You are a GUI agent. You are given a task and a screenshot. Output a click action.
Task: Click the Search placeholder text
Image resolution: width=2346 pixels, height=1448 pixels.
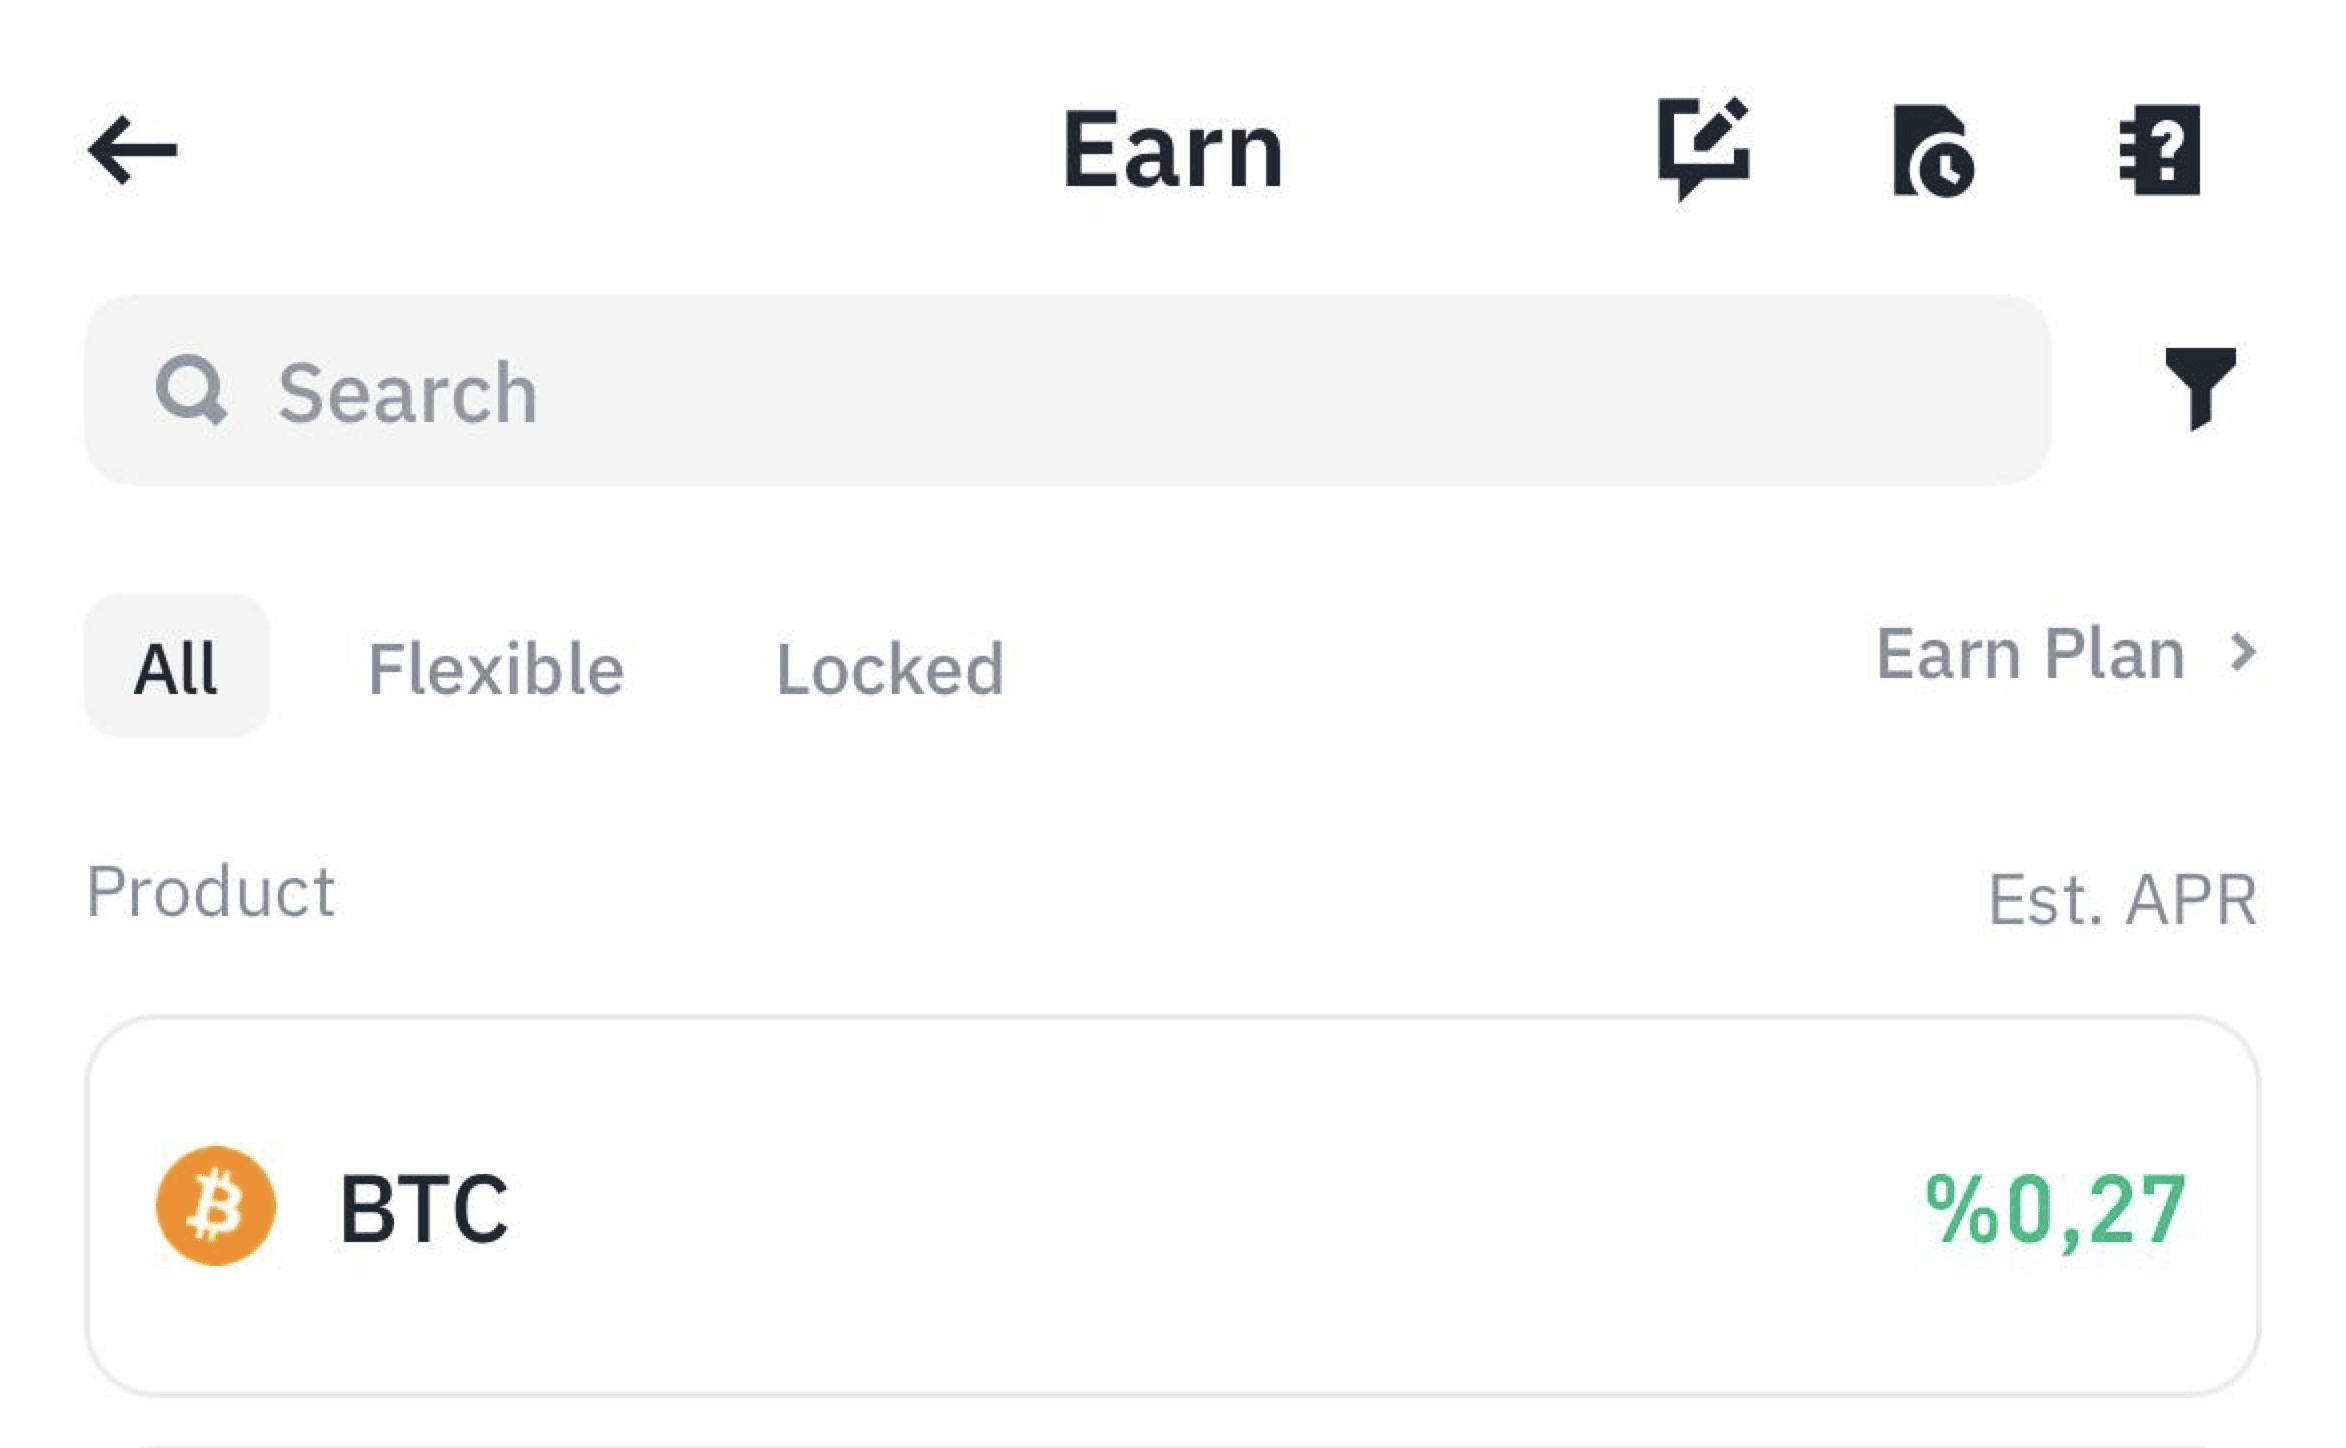(408, 393)
